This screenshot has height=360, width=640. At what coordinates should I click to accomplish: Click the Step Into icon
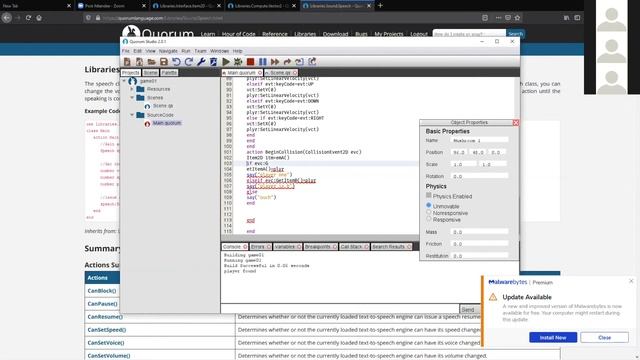[x=300, y=62]
